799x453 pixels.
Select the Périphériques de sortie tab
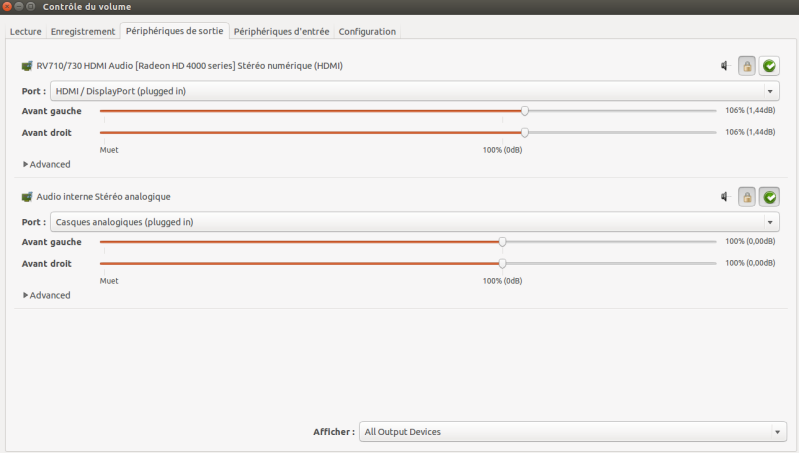click(x=174, y=31)
